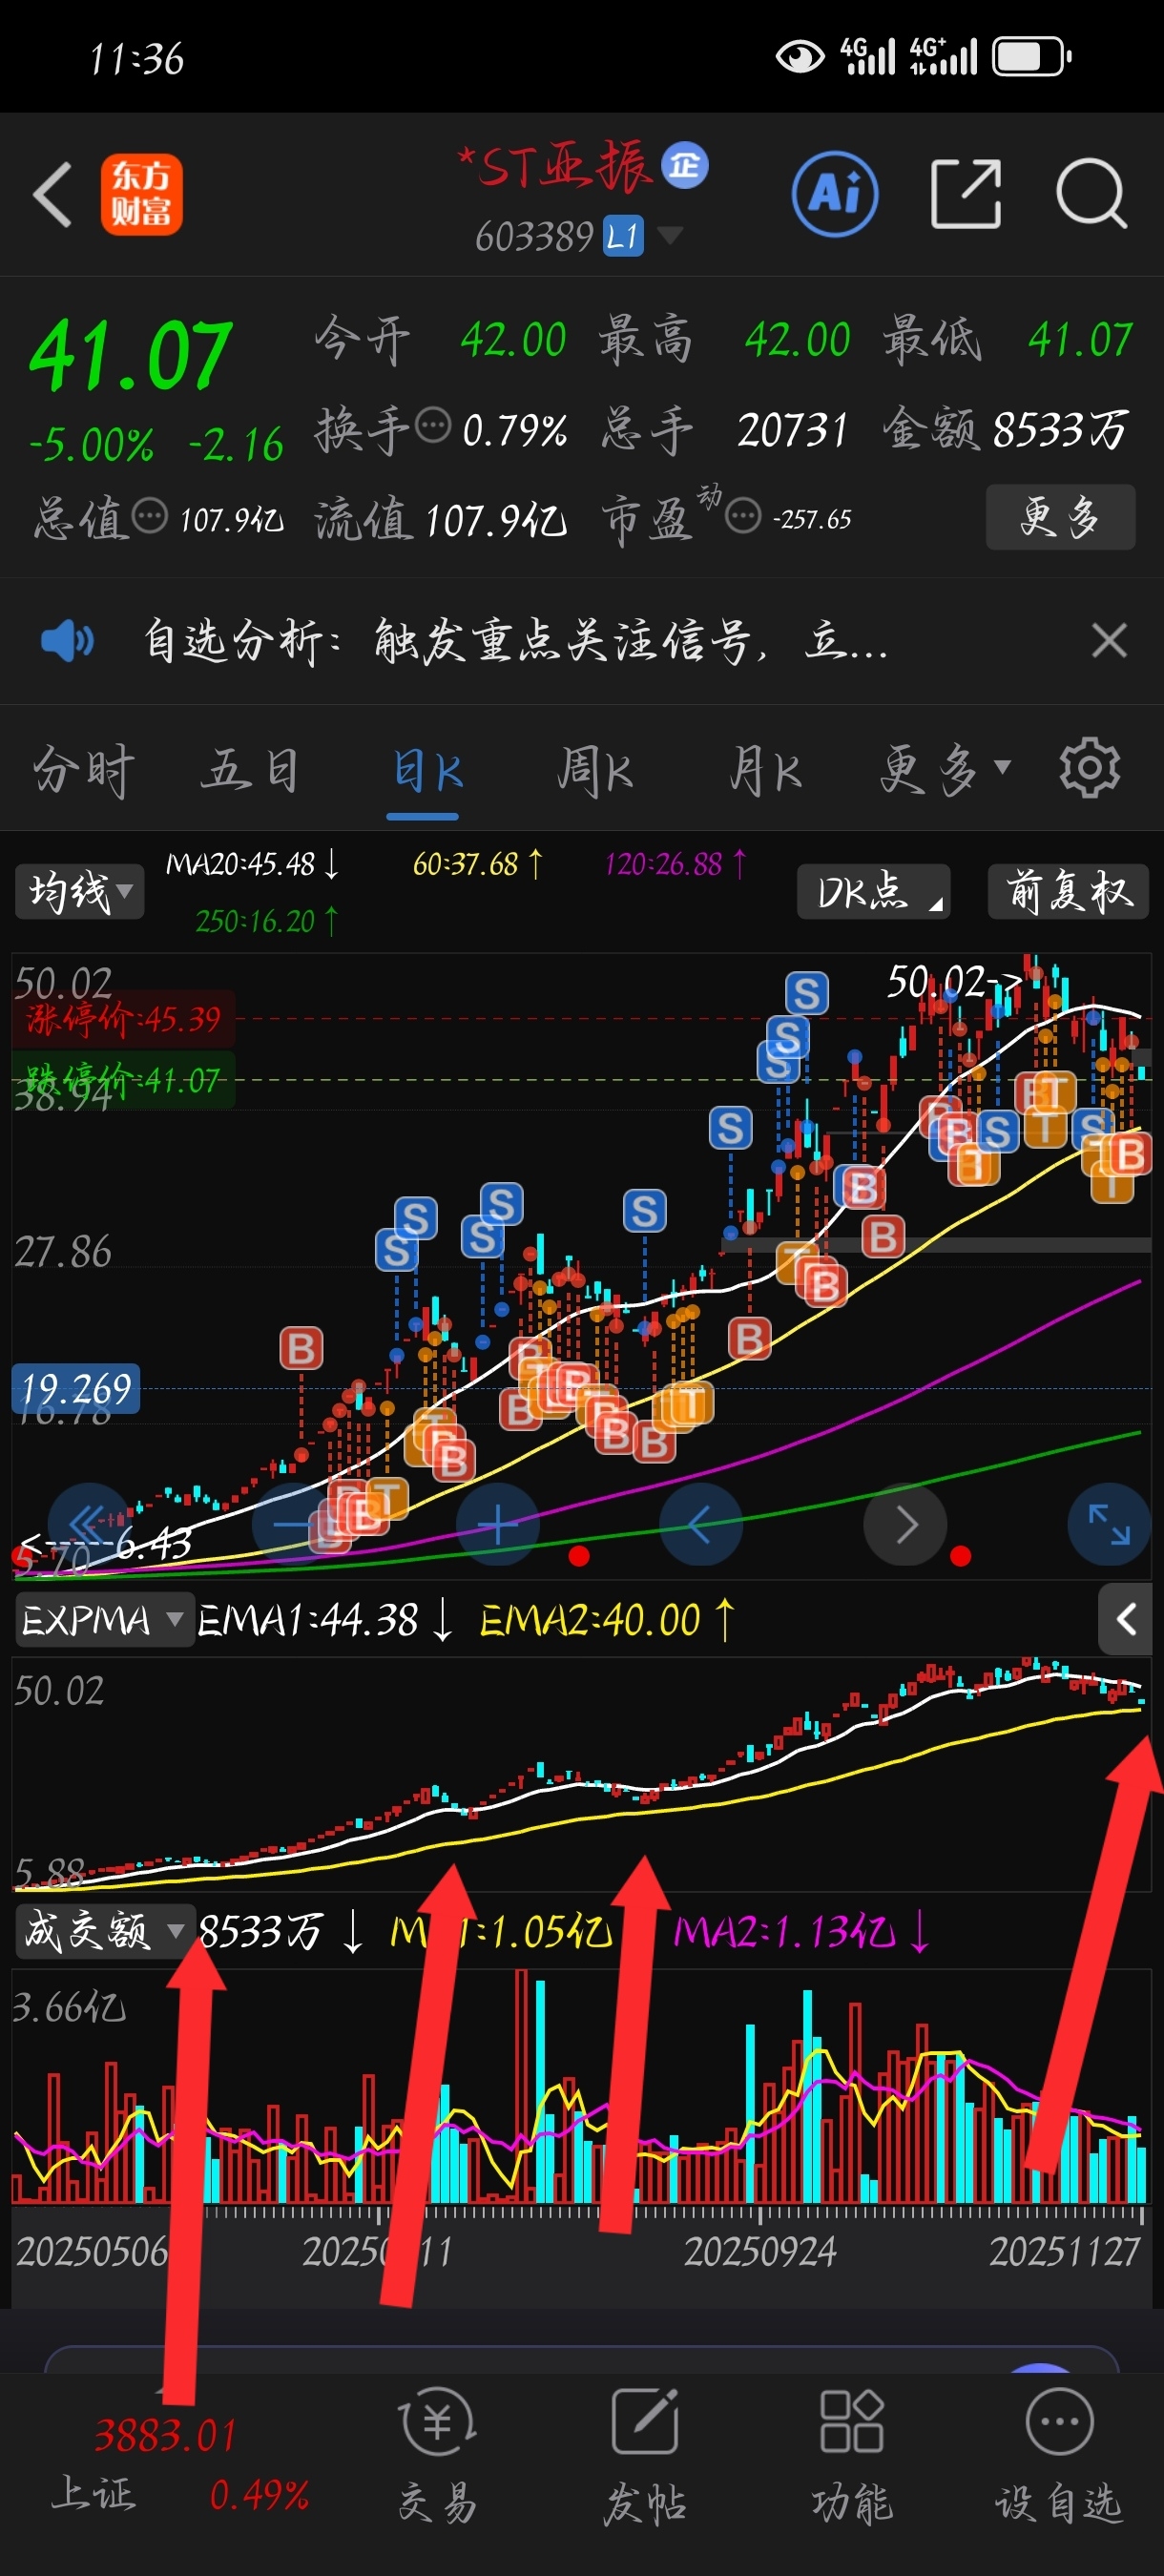Play the 自选分析 speaker icon
Image resolution: width=1164 pixels, height=2576 pixels.
coord(68,640)
